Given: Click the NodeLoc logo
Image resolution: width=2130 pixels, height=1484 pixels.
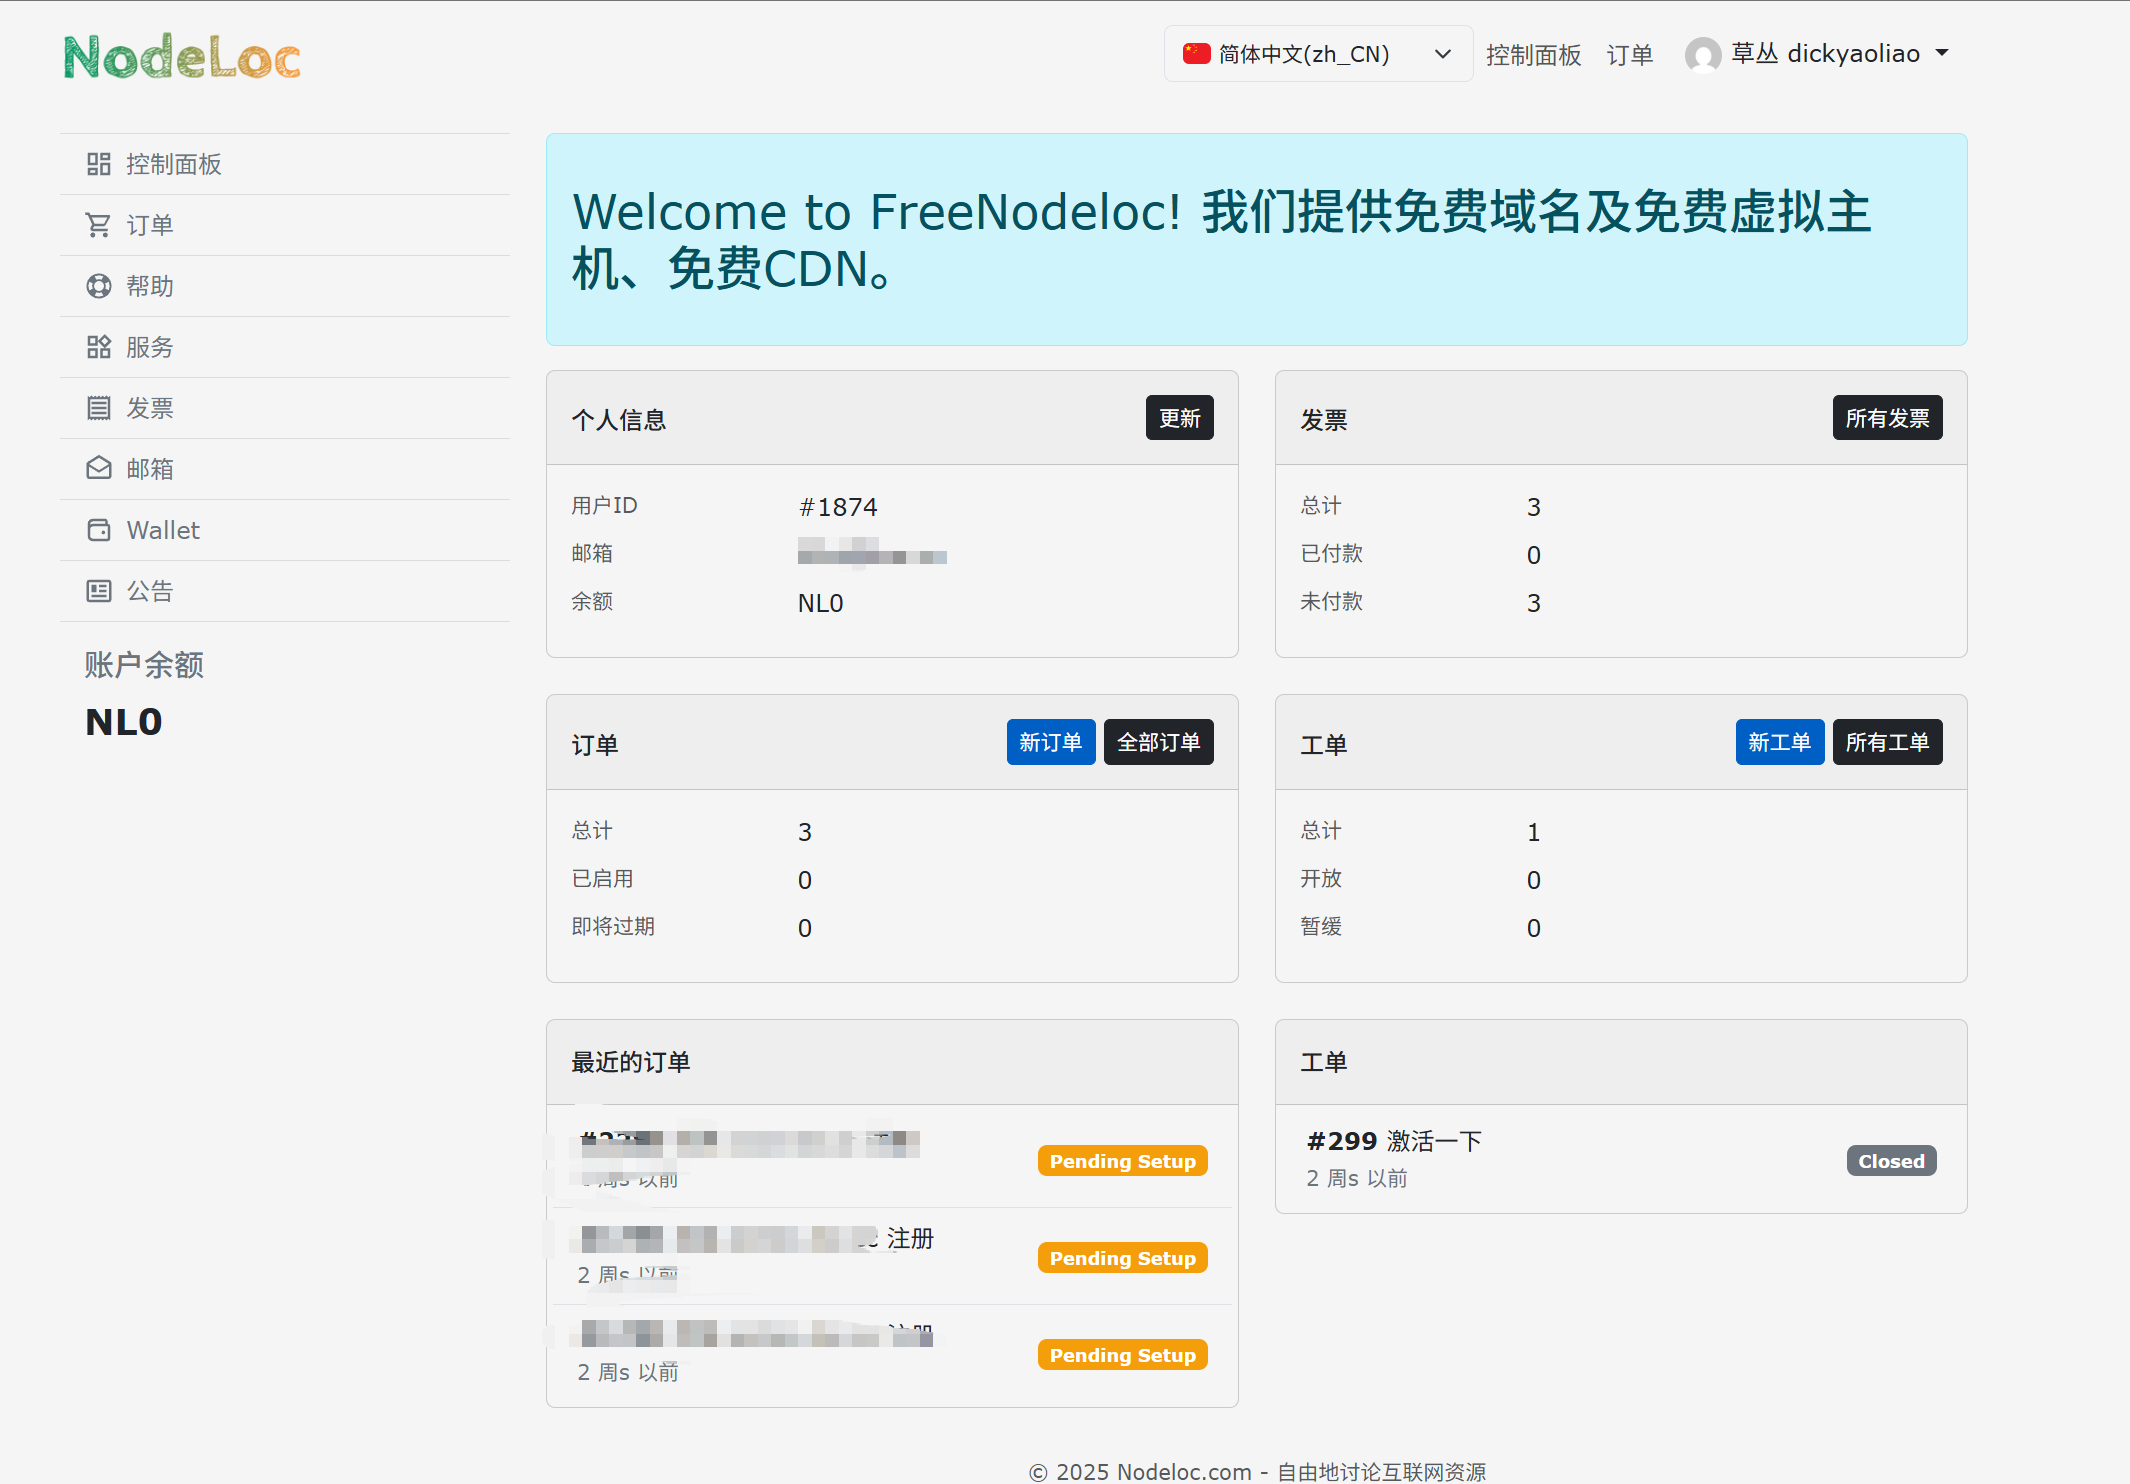Looking at the screenshot, I should 182,56.
